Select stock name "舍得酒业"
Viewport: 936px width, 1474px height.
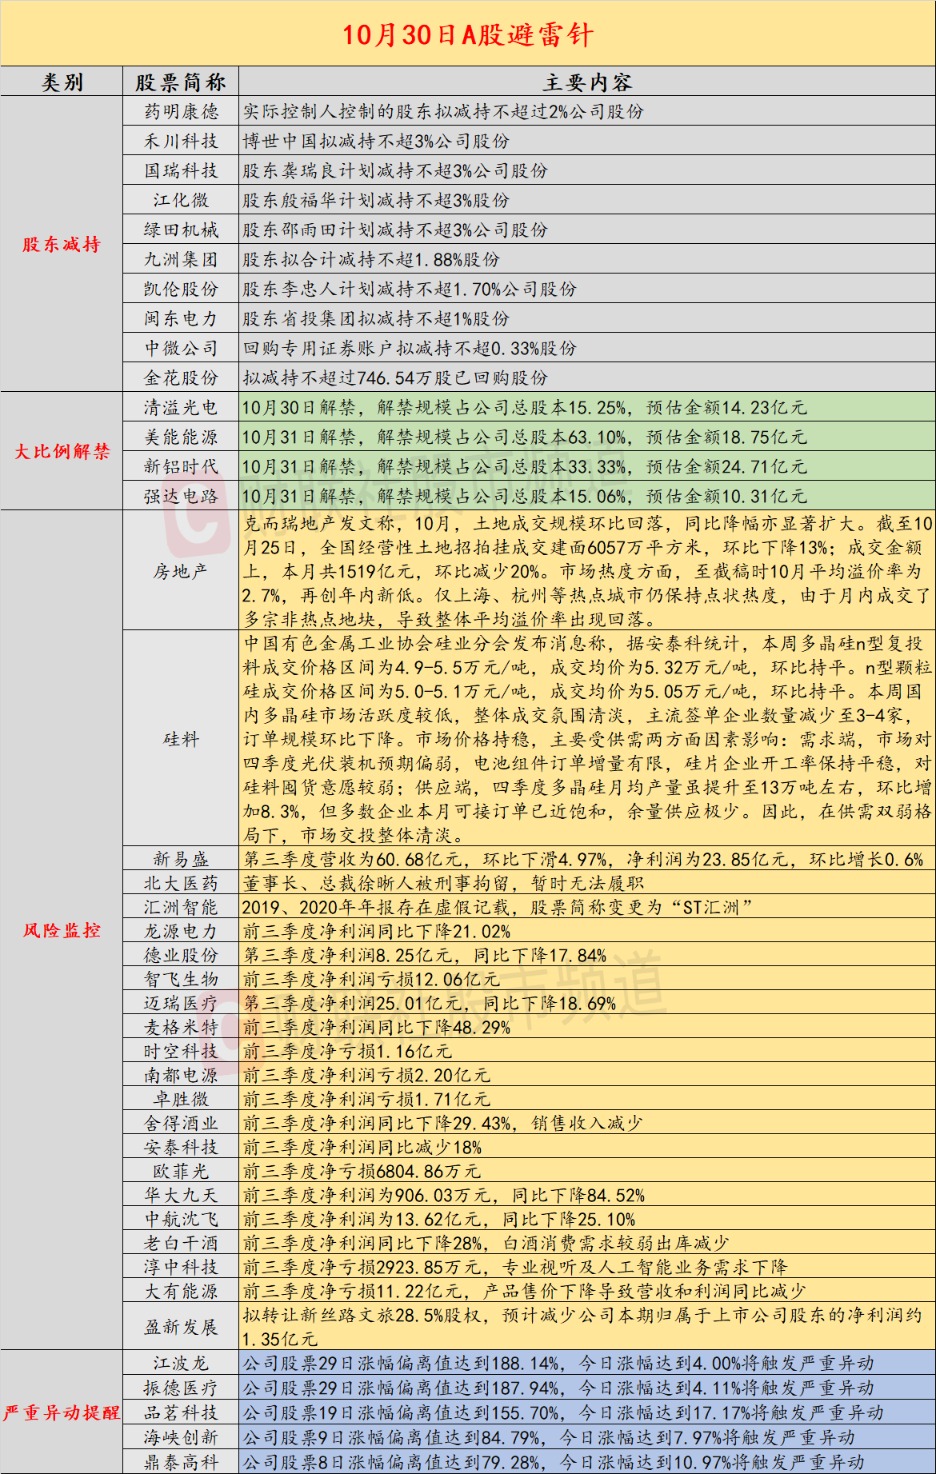pyautogui.click(x=181, y=1123)
